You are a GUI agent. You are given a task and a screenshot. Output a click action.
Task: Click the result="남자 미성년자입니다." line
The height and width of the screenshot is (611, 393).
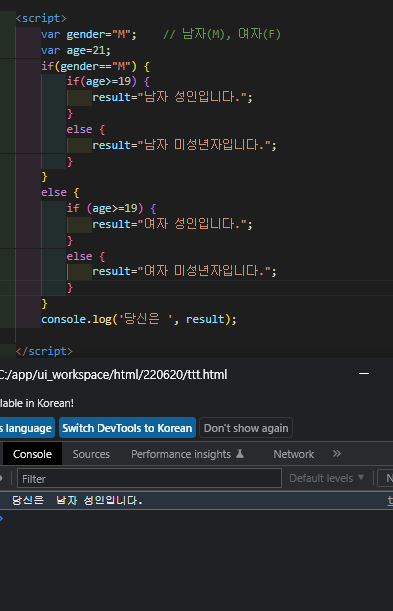click(x=184, y=145)
